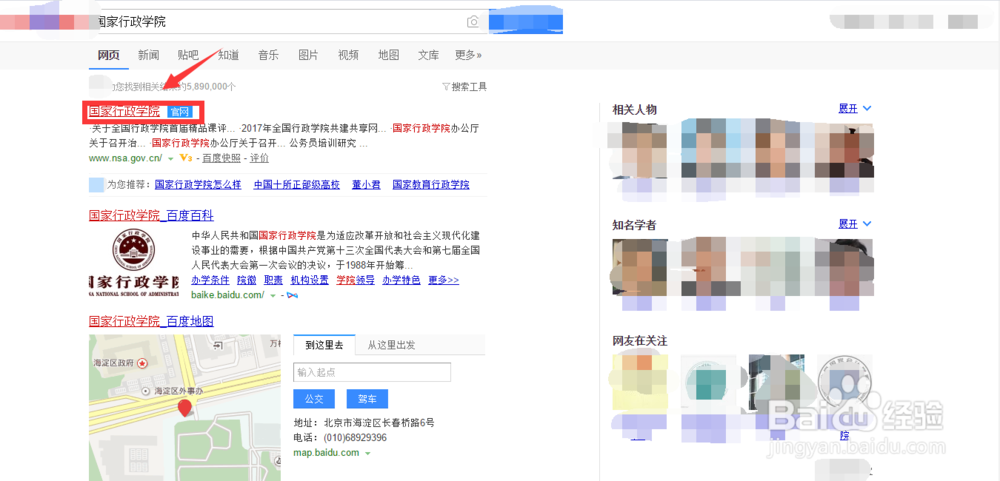Click the 驾车 route button
This screenshot has width=1000, height=481.
367,399
